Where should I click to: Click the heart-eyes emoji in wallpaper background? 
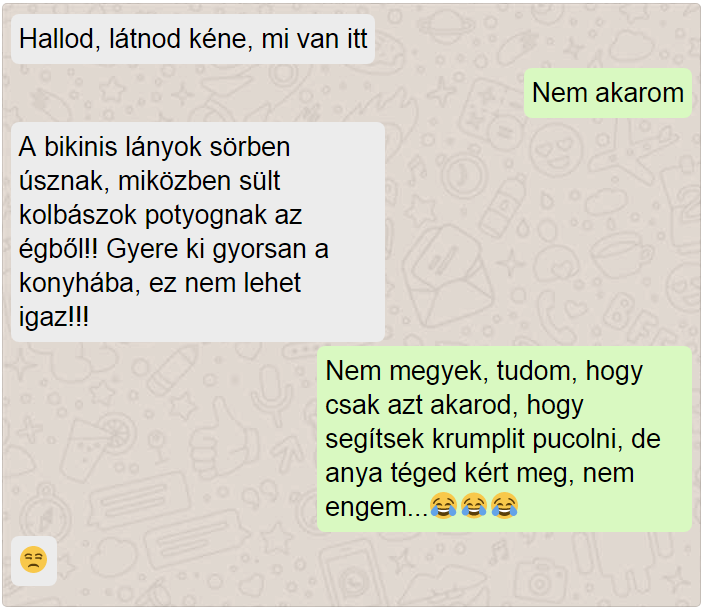coord(554,151)
